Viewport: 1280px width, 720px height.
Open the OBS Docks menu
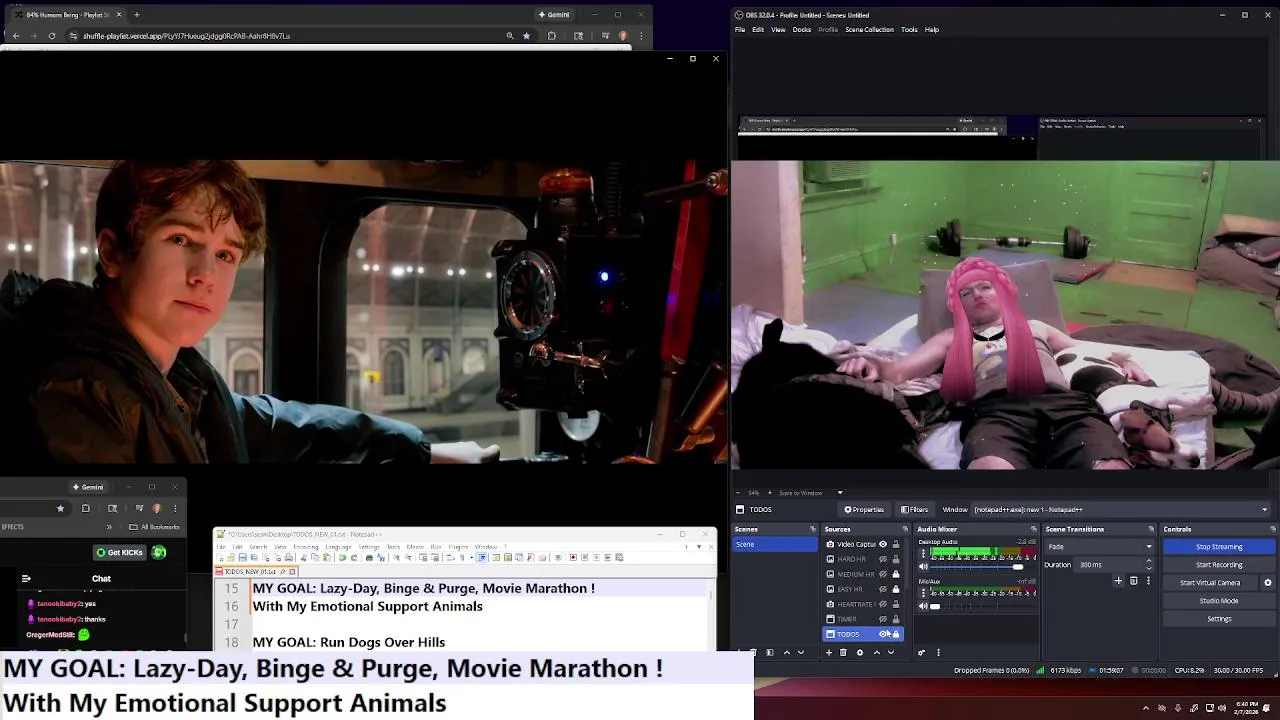pos(802,29)
